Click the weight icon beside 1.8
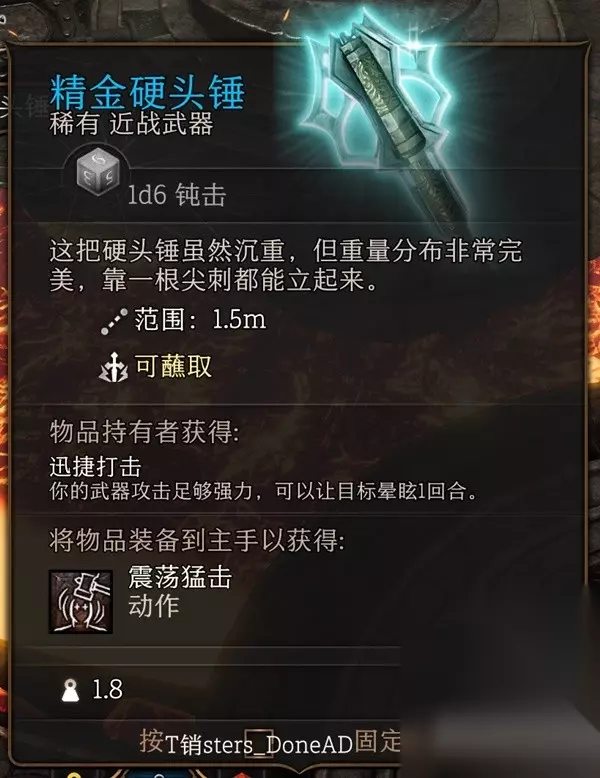600x778 pixels. 70,690
